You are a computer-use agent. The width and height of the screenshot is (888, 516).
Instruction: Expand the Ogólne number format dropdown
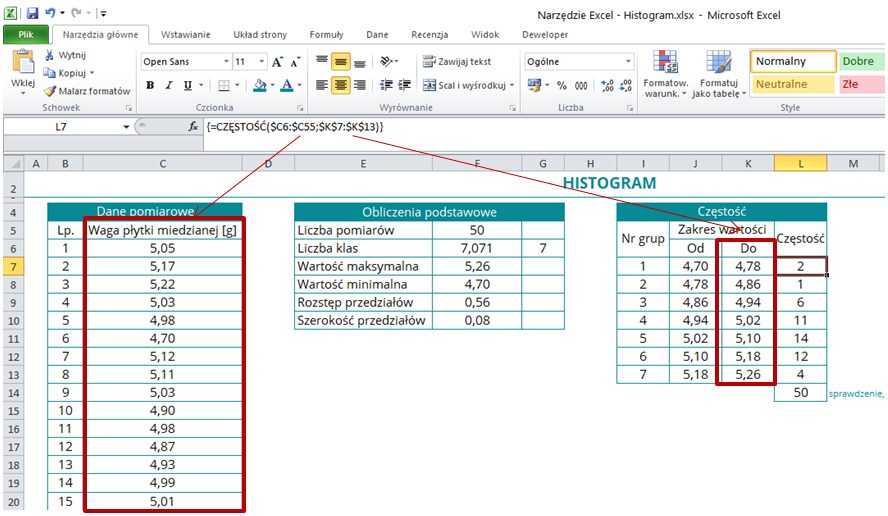tap(628, 62)
